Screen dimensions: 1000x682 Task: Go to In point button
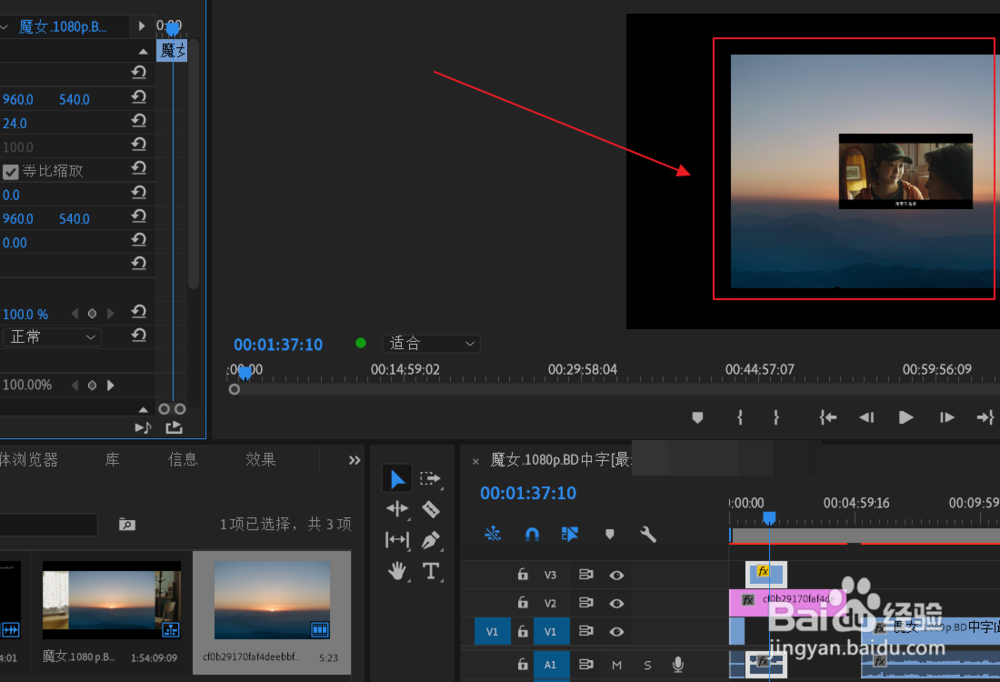coord(828,418)
